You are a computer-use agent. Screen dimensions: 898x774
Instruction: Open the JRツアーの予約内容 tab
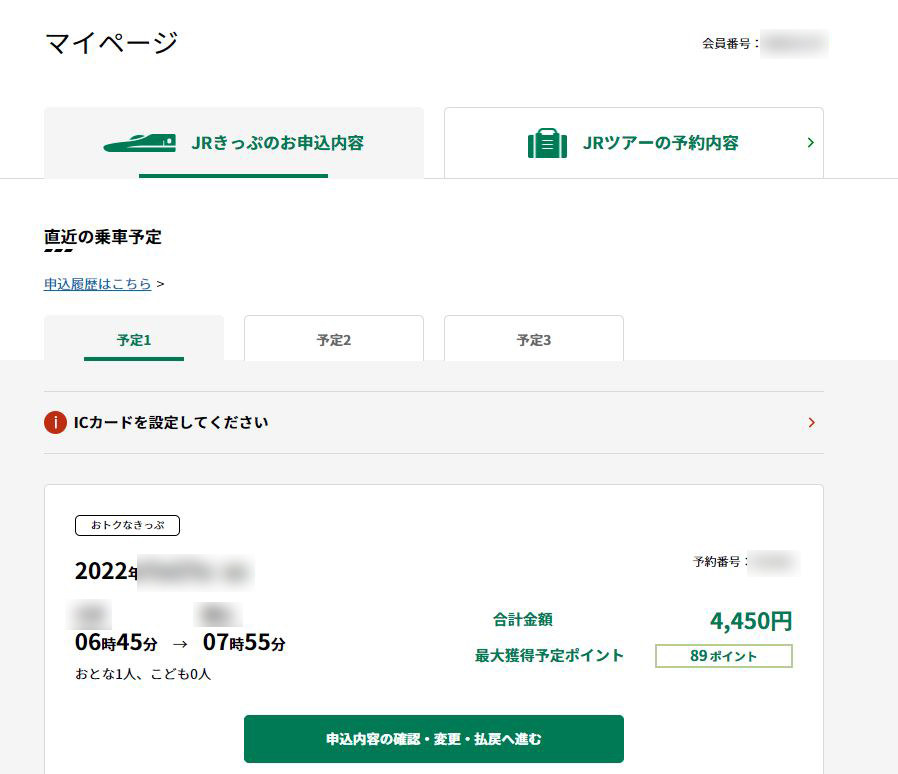tap(634, 143)
